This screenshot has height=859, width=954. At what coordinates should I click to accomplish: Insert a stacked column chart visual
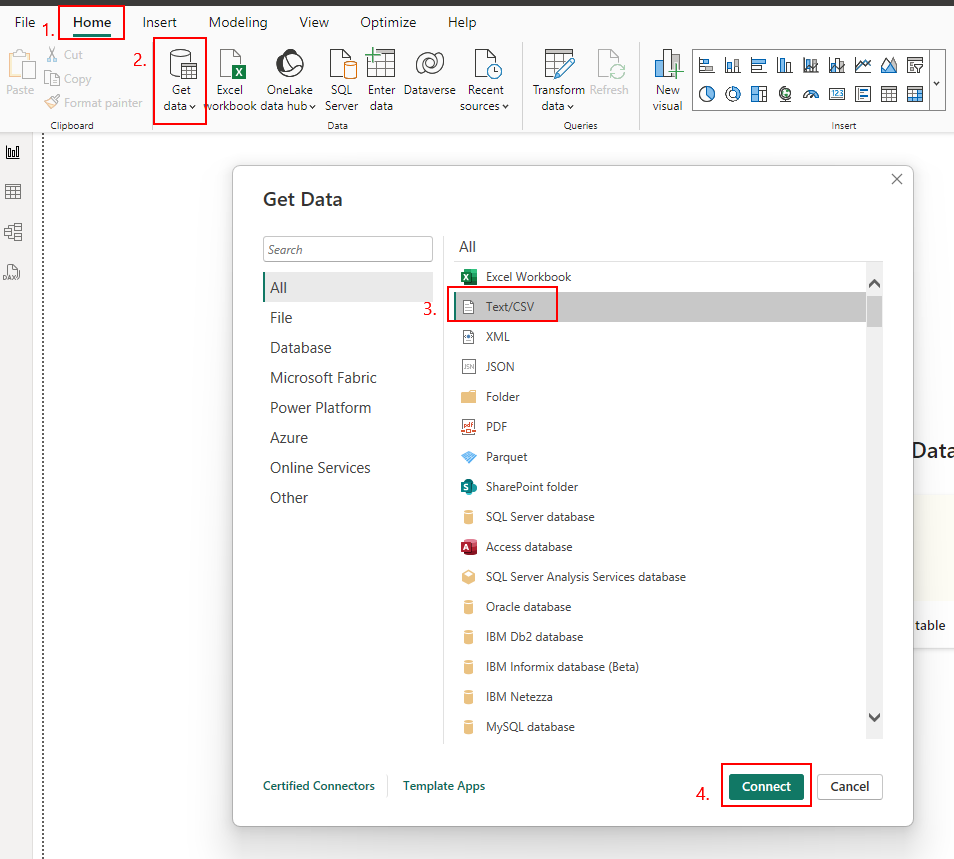pyautogui.click(x=733, y=65)
